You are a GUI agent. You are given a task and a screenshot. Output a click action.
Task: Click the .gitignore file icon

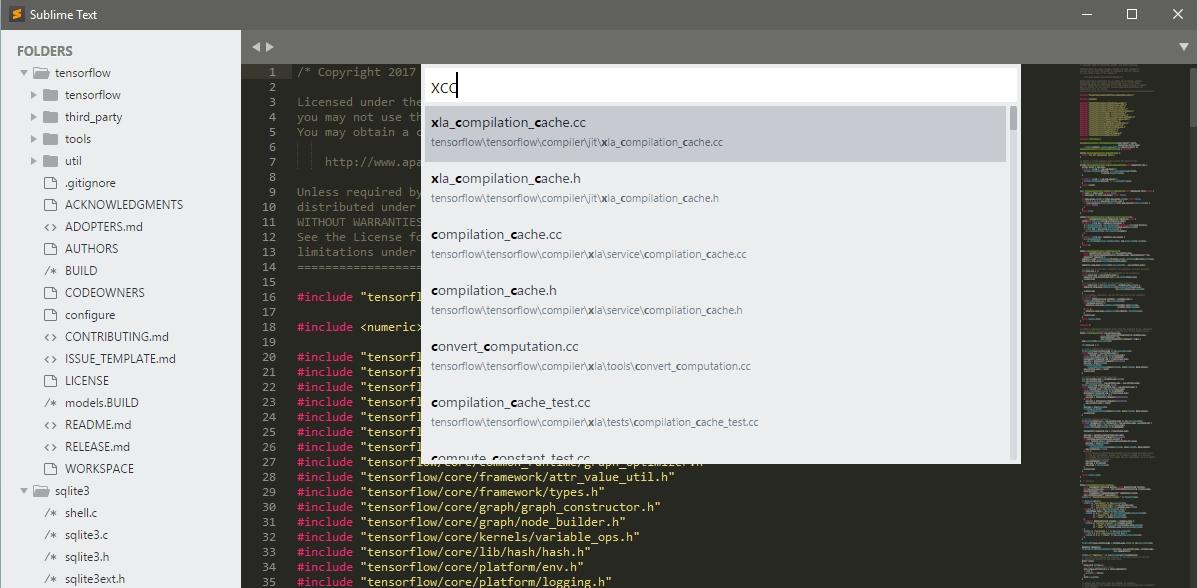tap(50, 183)
